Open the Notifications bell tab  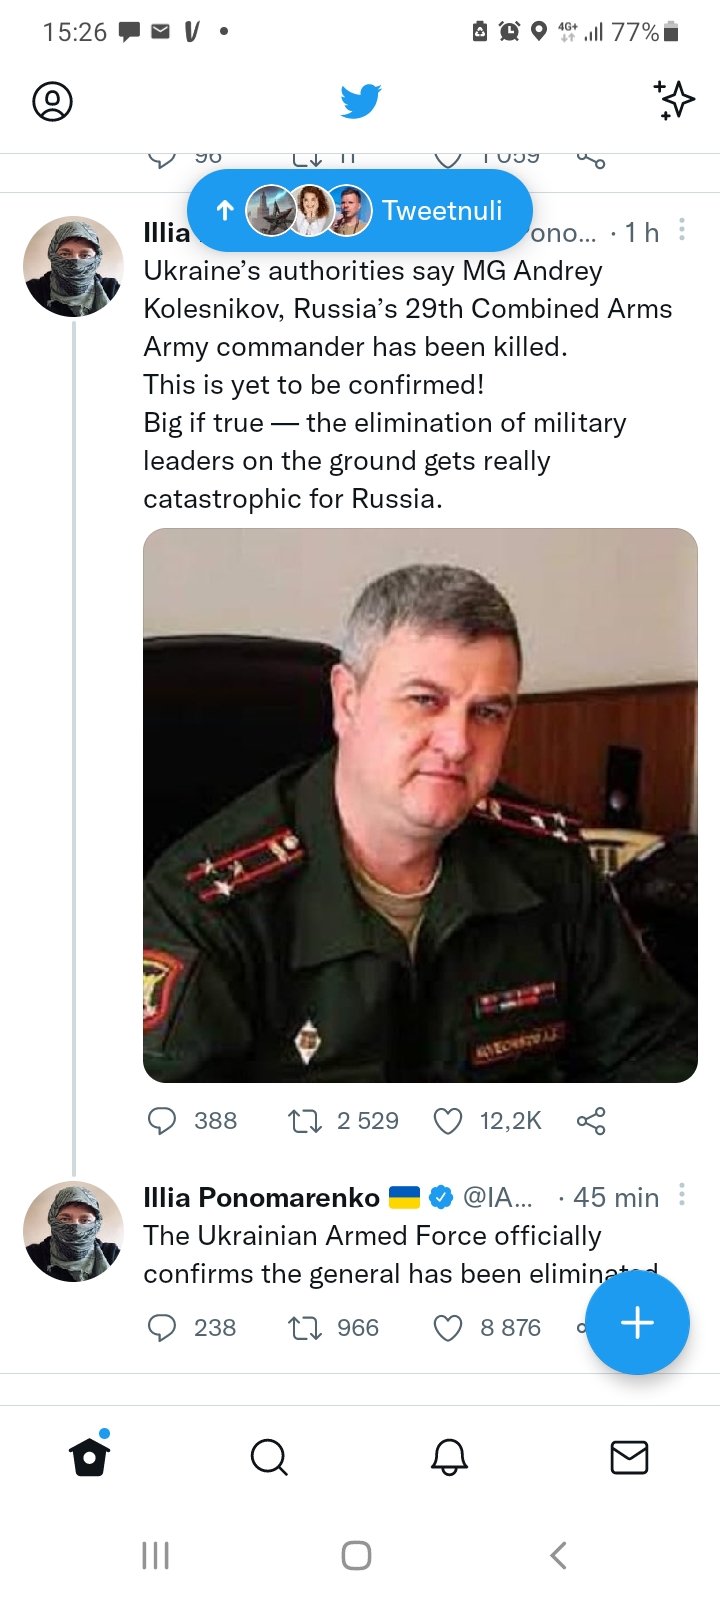(x=449, y=1458)
